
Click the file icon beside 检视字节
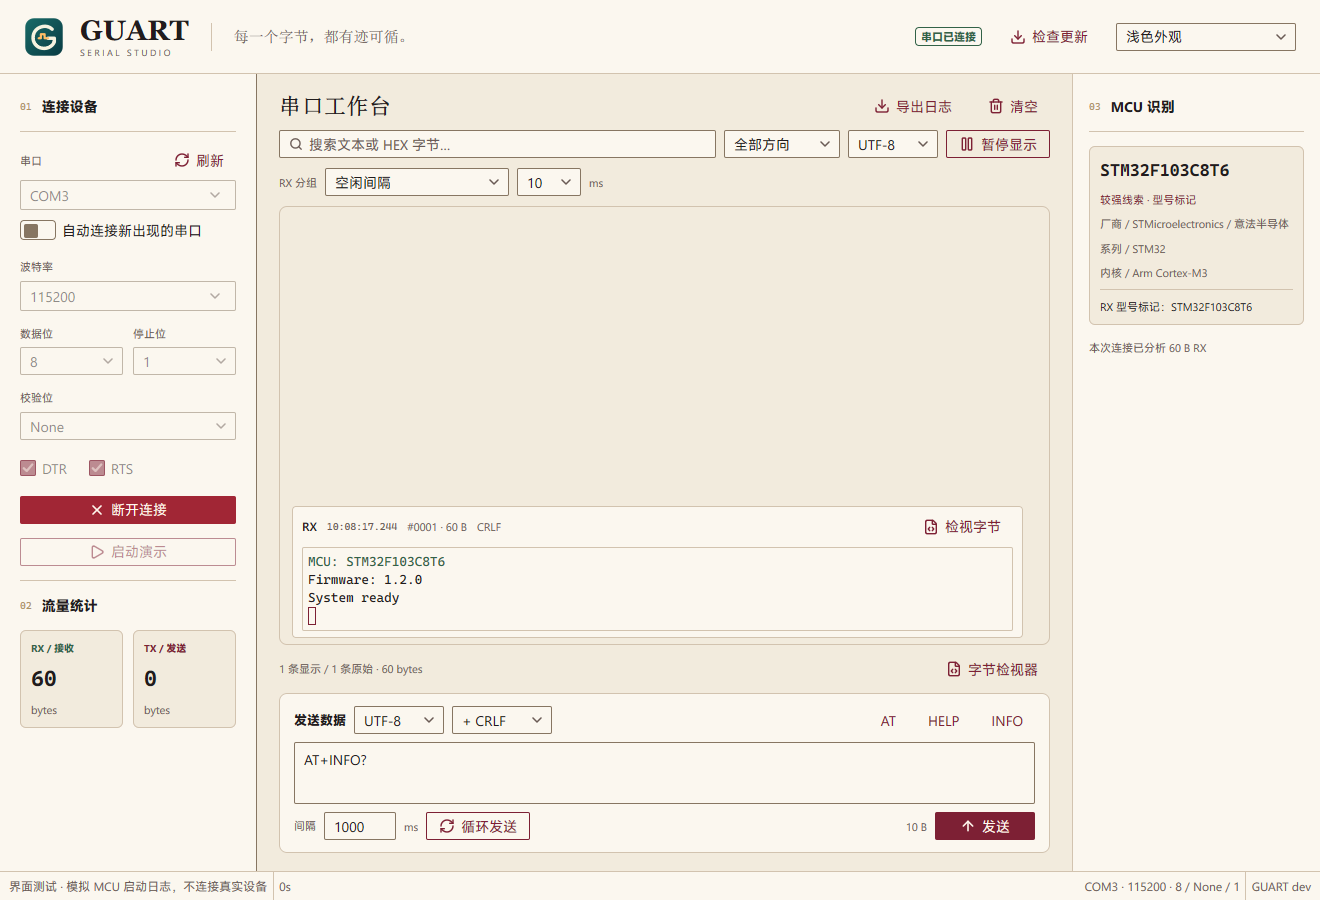931,527
